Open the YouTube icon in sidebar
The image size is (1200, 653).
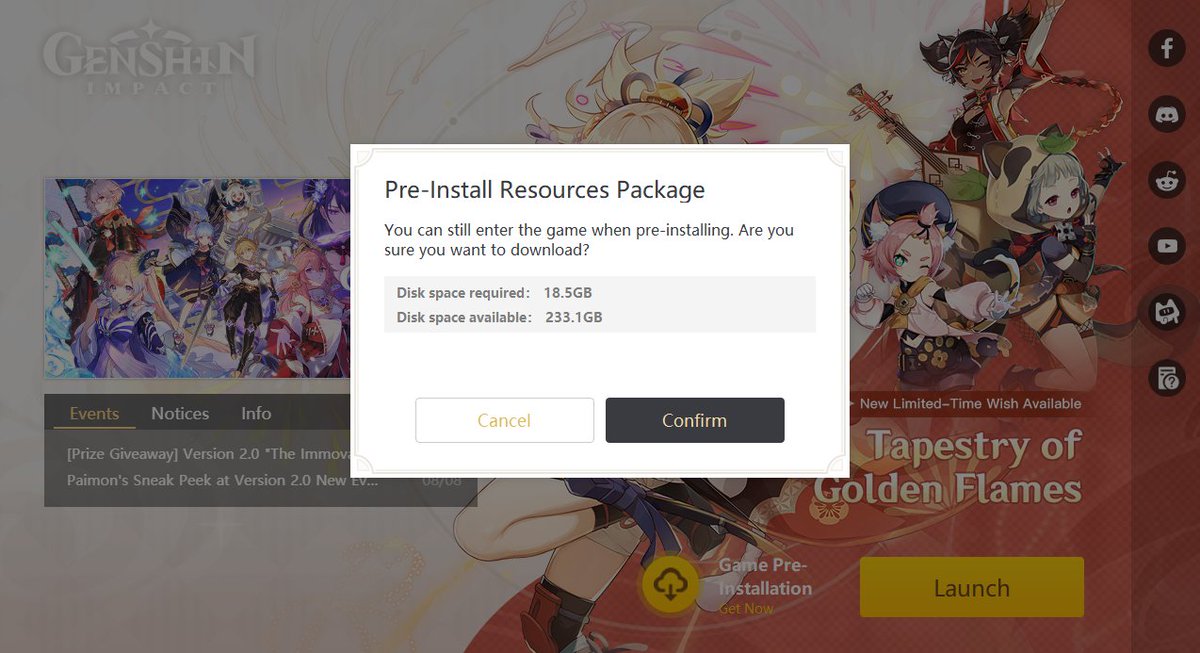(1167, 245)
